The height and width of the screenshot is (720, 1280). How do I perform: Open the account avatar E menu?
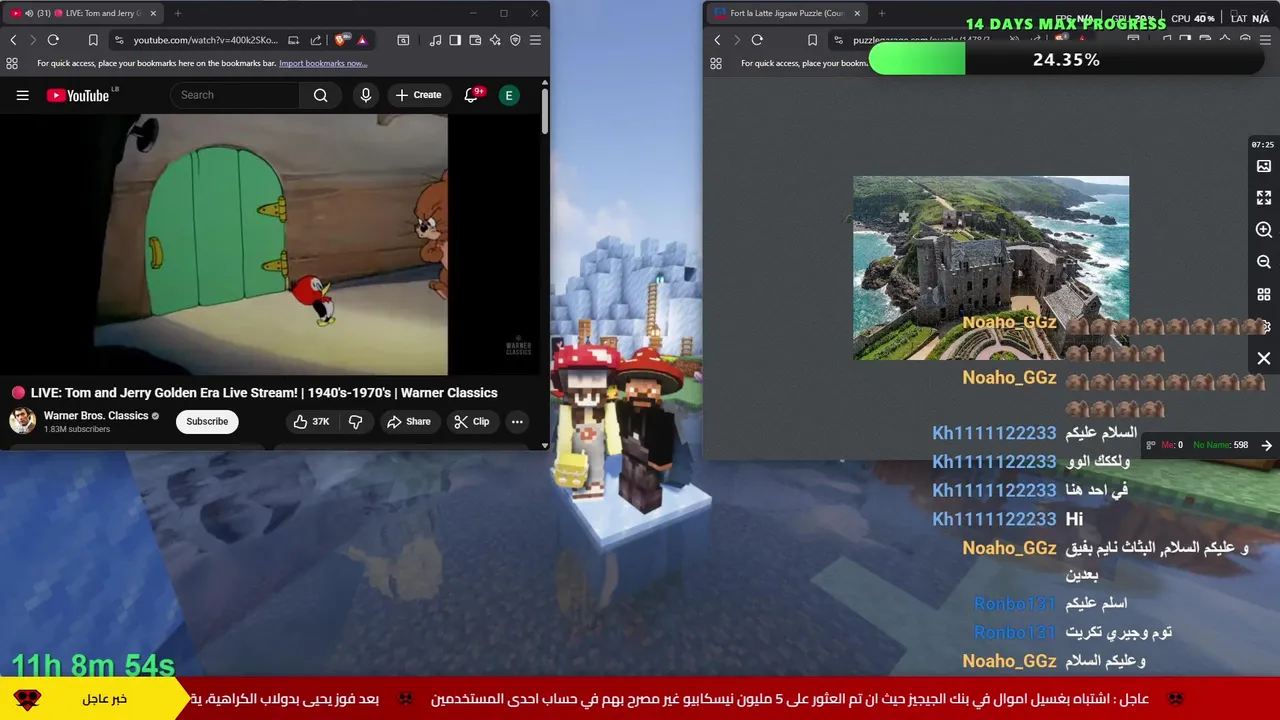(509, 95)
